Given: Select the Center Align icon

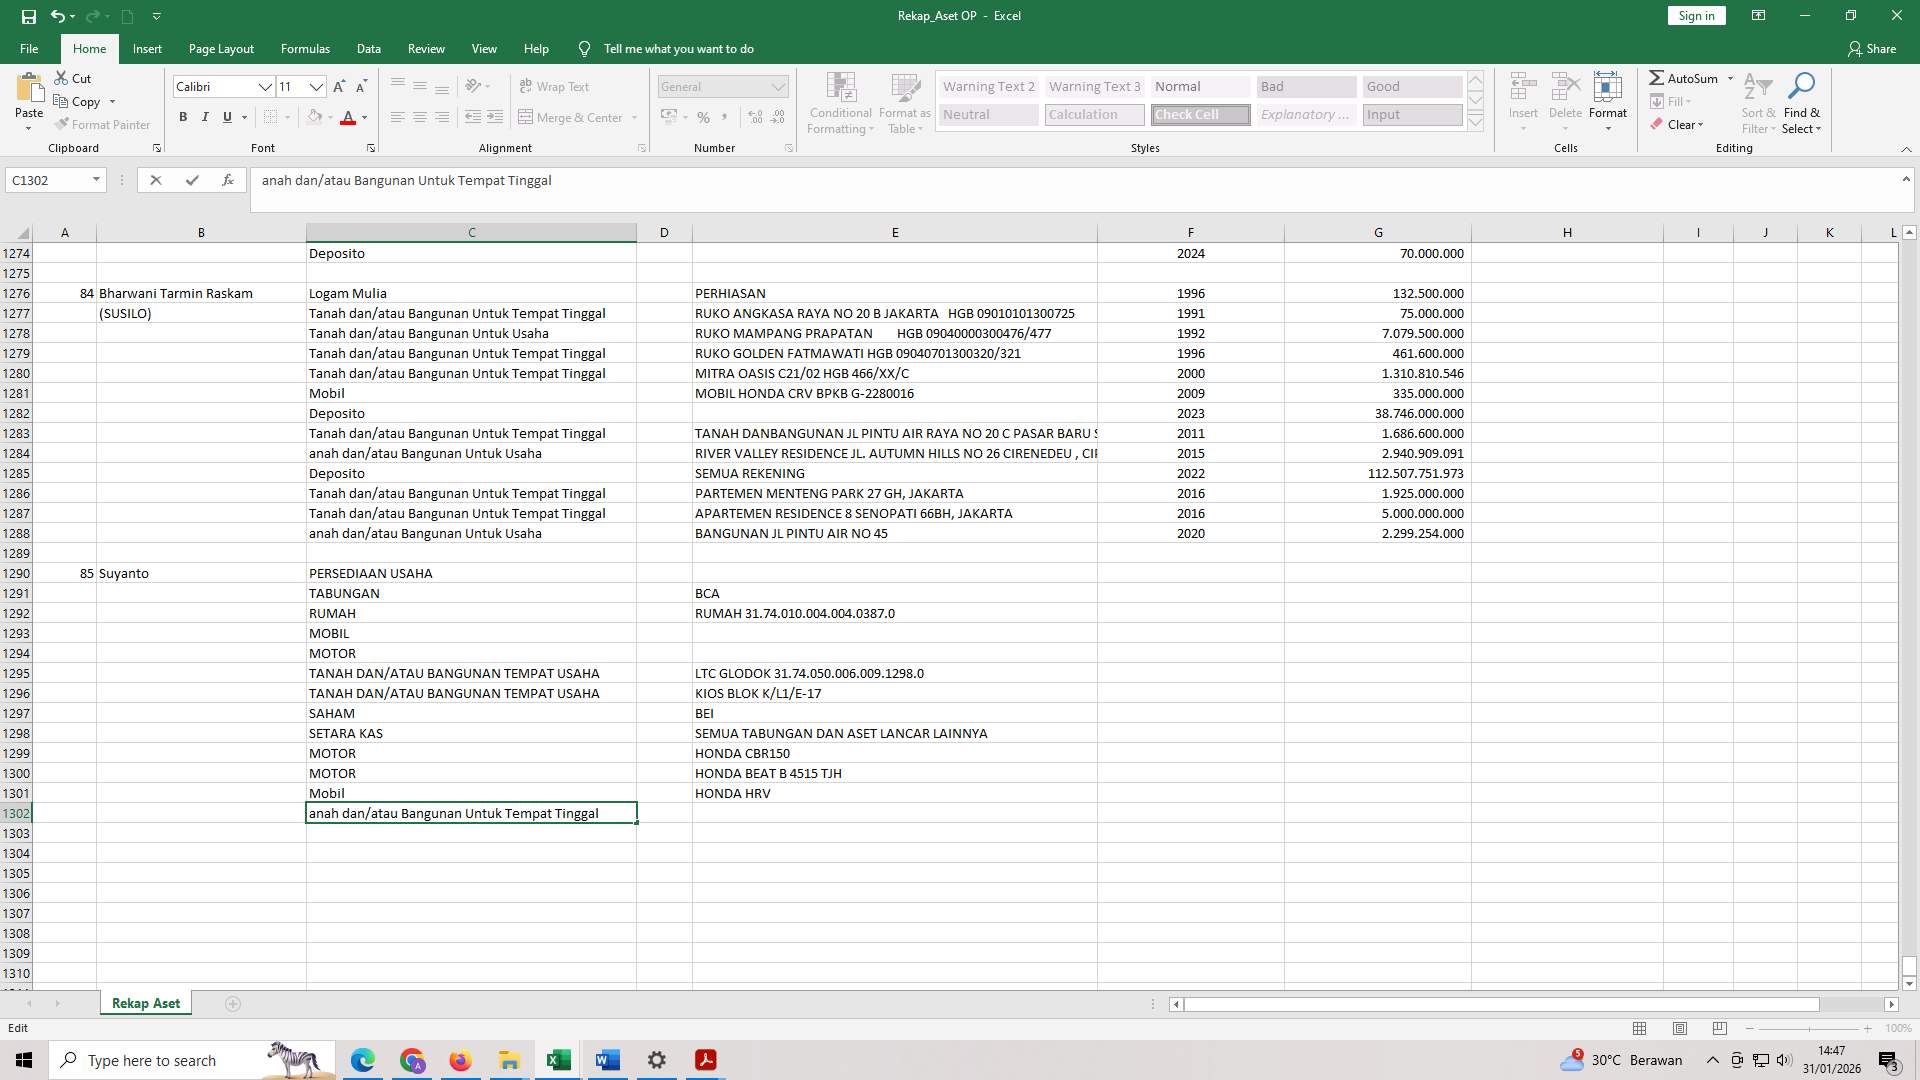Looking at the screenshot, I should (x=420, y=117).
